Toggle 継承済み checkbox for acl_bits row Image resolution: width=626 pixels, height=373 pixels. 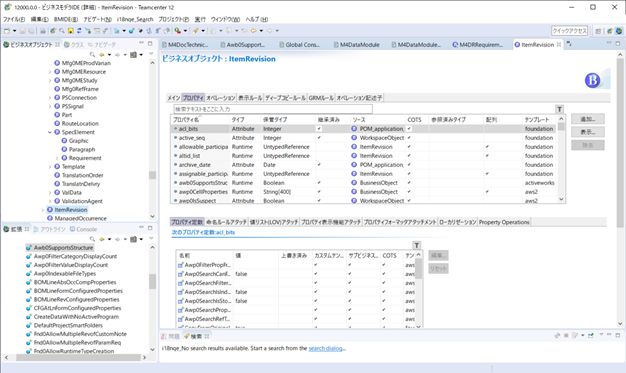coord(319,129)
